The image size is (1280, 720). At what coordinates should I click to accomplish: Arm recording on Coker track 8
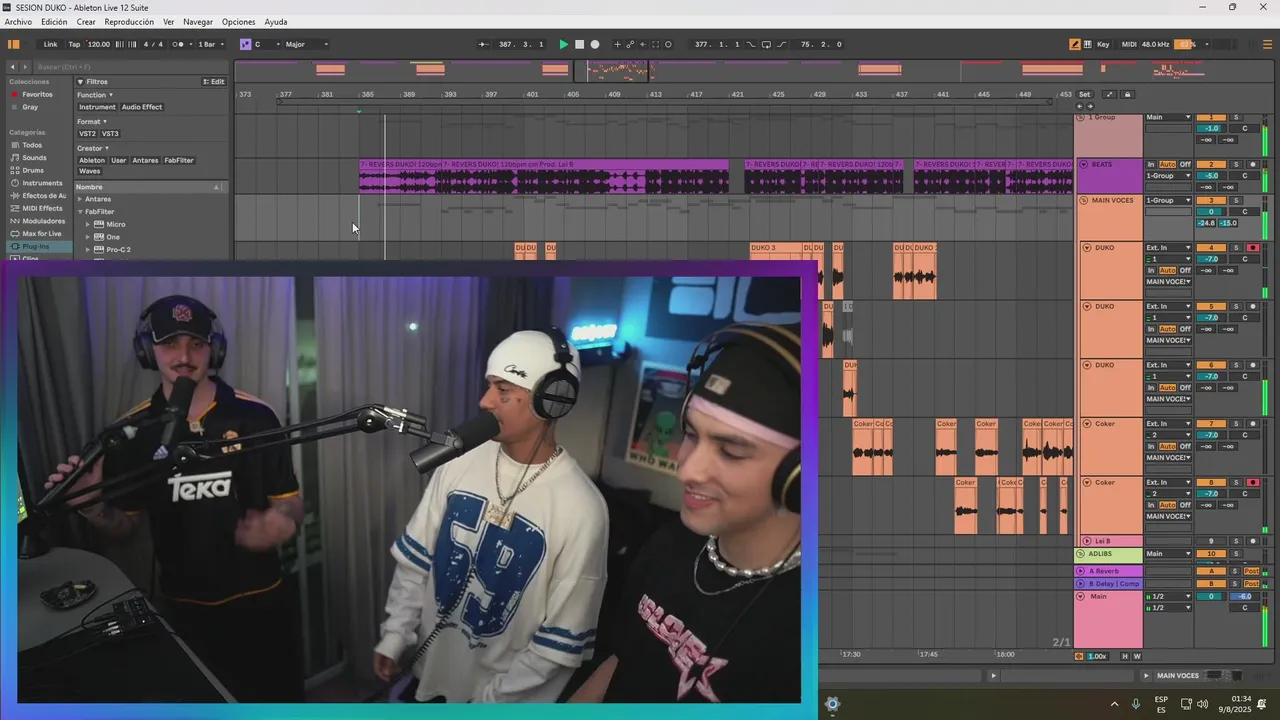[1253, 482]
